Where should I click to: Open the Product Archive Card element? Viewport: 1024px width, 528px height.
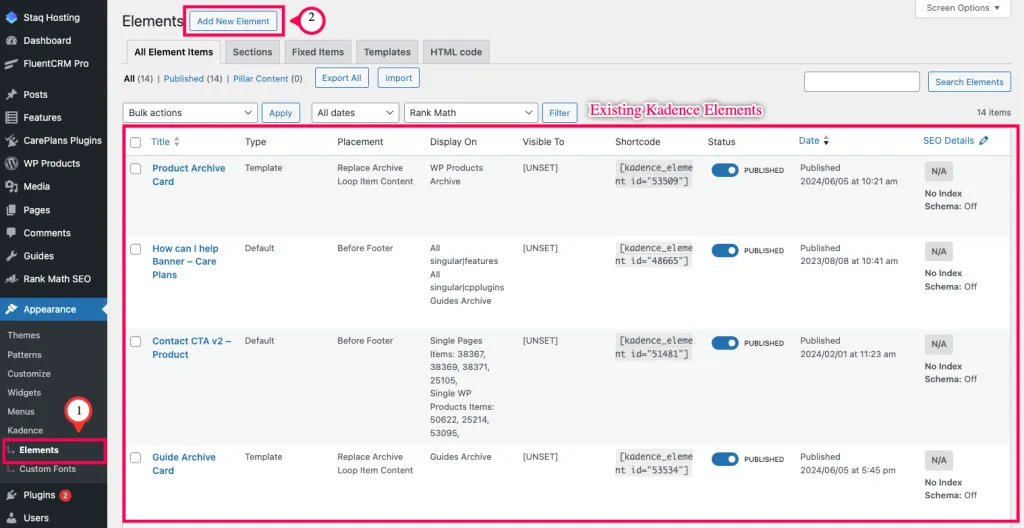point(189,175)
